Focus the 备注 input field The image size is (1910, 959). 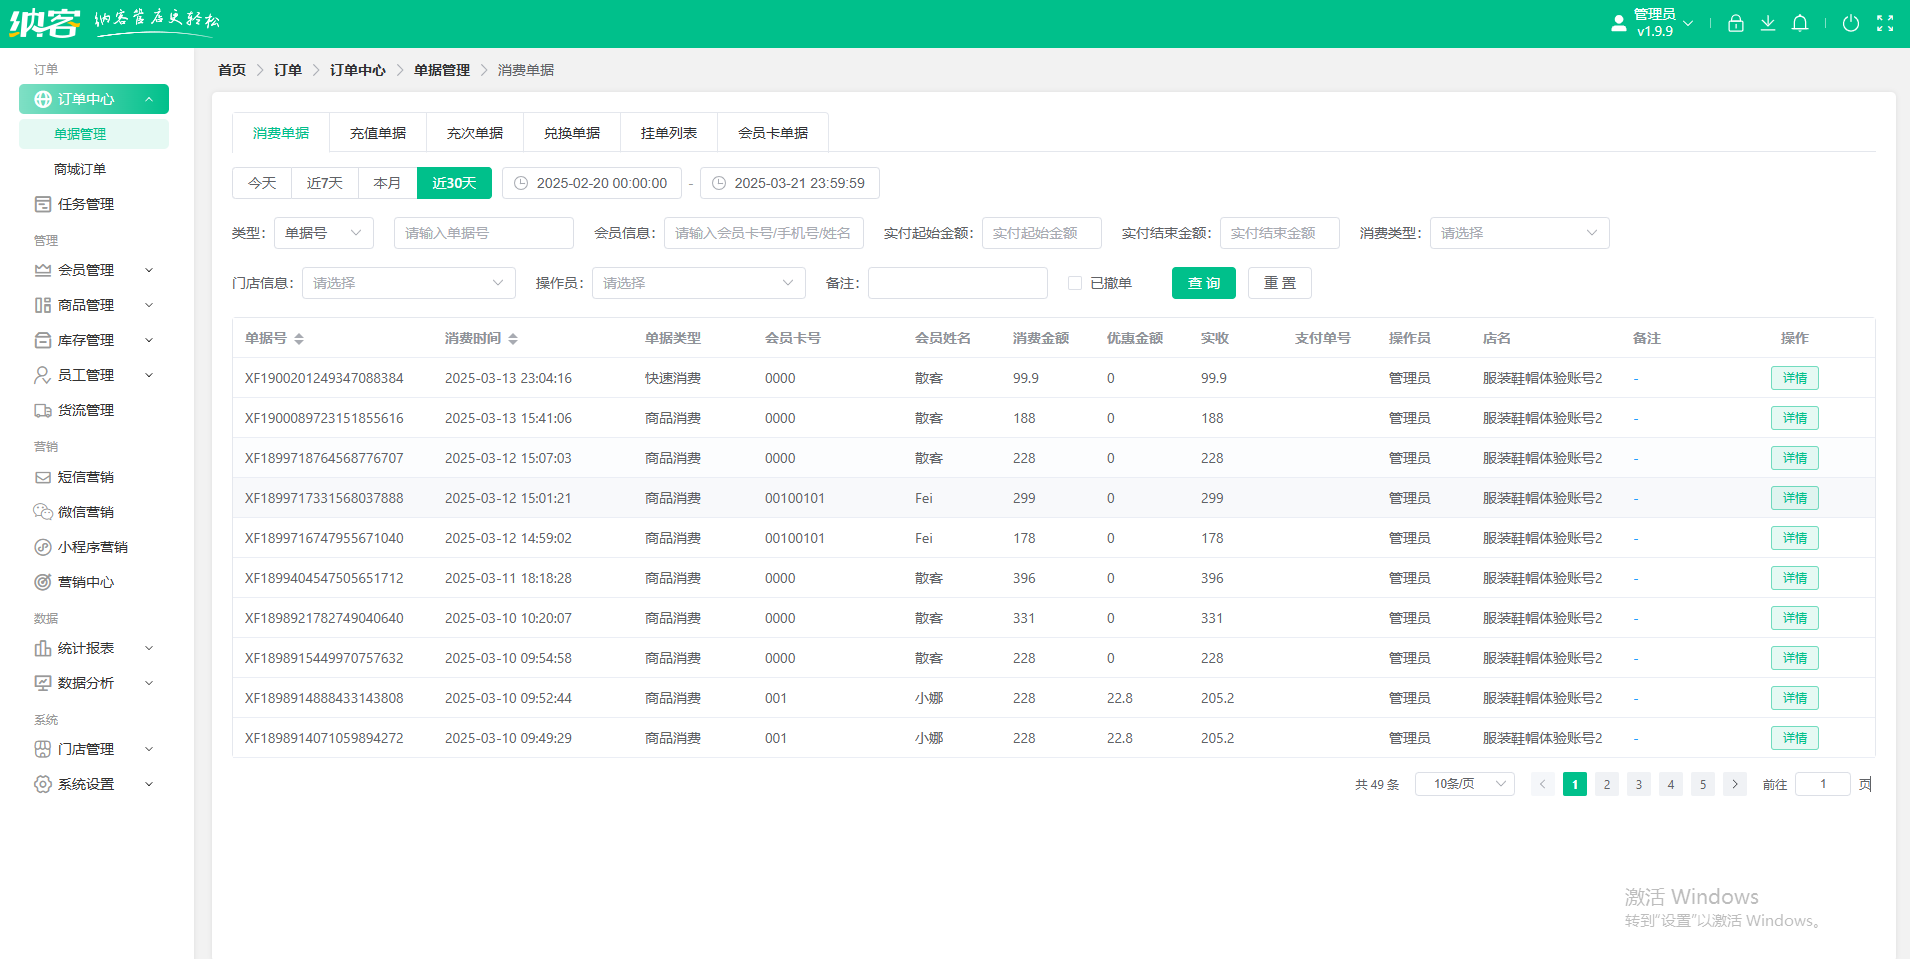[x=958, y=283]
